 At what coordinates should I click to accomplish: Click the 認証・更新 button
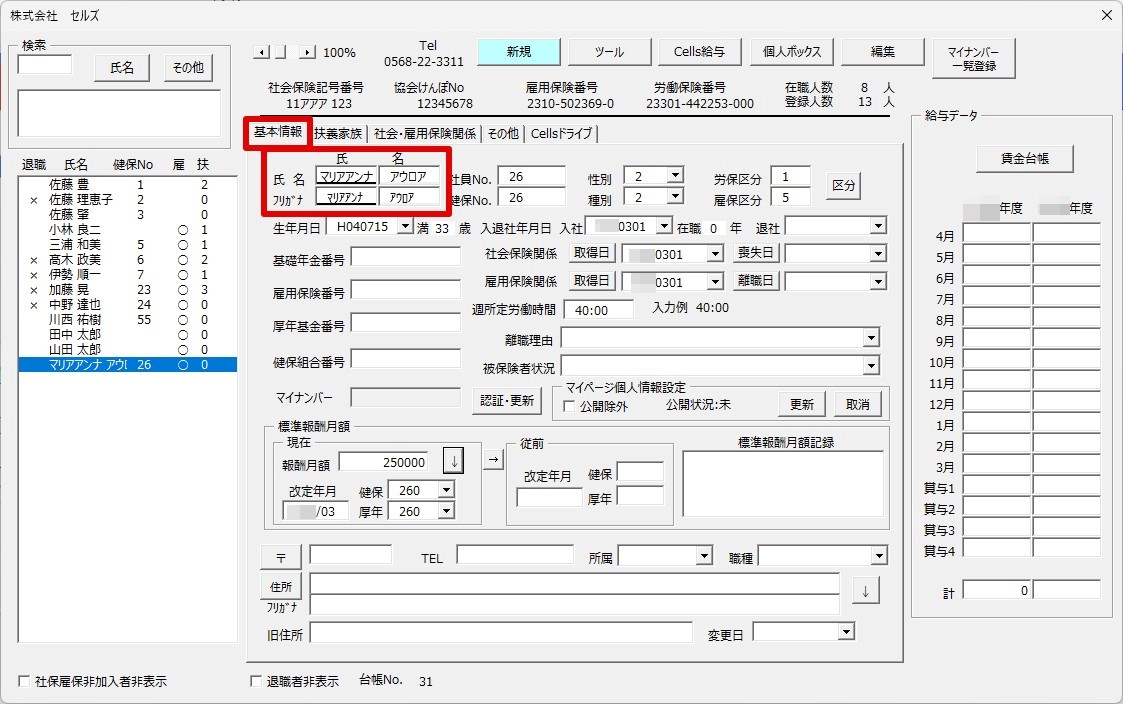click(506, 400)
